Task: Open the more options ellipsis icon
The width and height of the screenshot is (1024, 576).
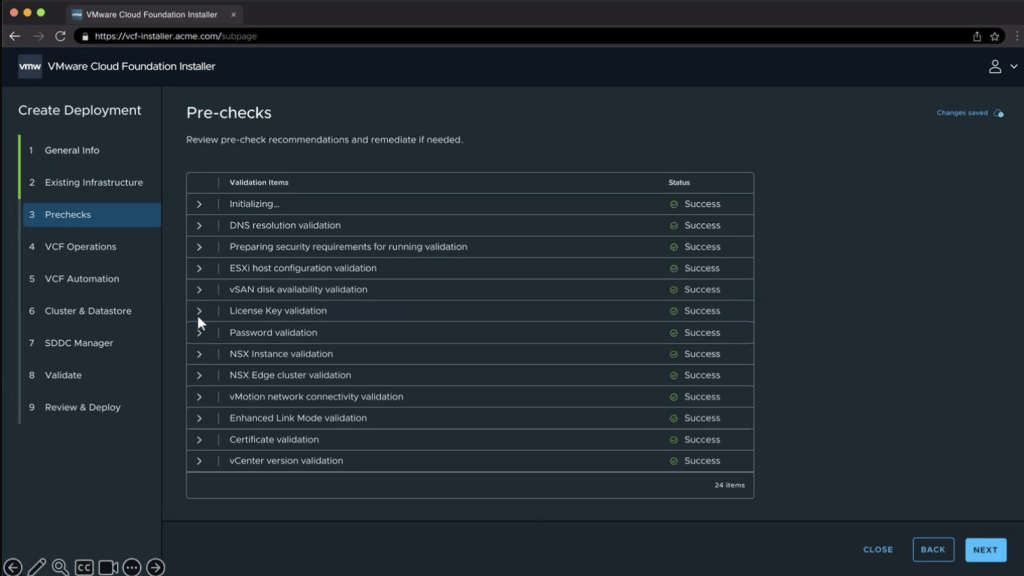Action: click(132, 567)
